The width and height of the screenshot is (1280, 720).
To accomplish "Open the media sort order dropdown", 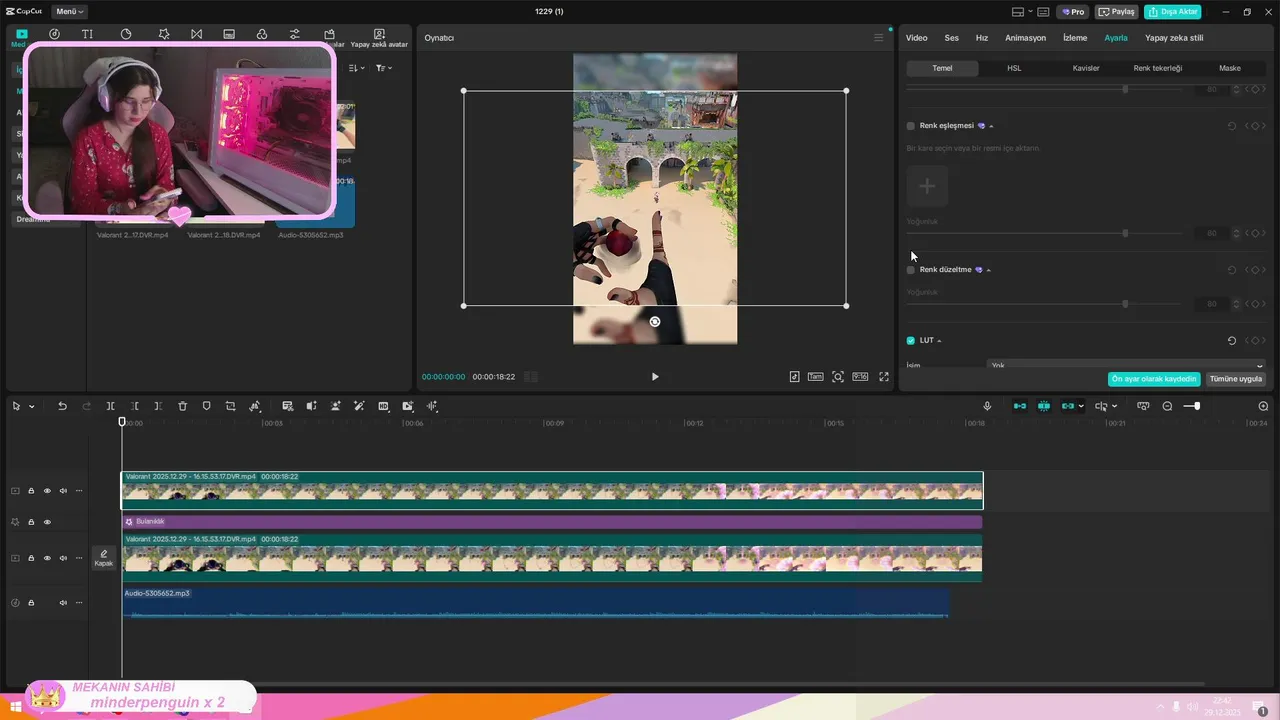I will (357, 68).
